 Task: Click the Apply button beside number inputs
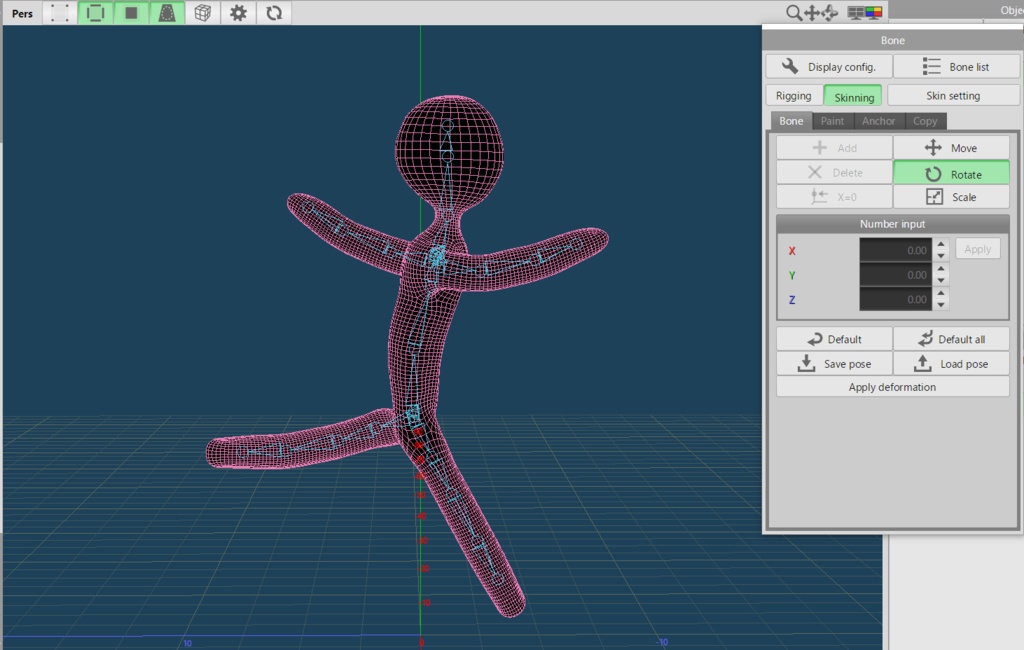click(978, 249)
